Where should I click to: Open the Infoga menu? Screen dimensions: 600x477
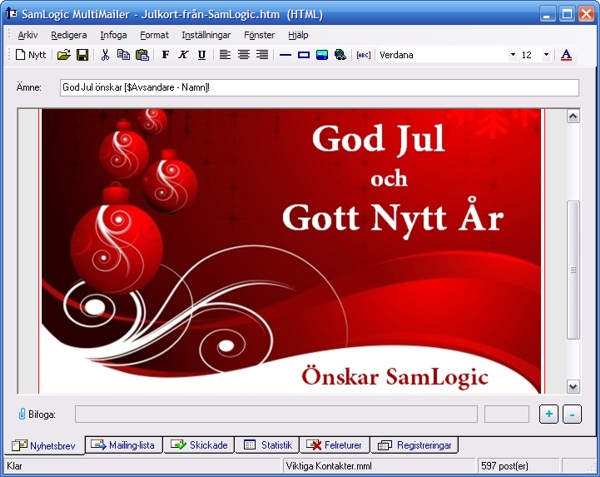pyautogui.click(x=114, y=35)
